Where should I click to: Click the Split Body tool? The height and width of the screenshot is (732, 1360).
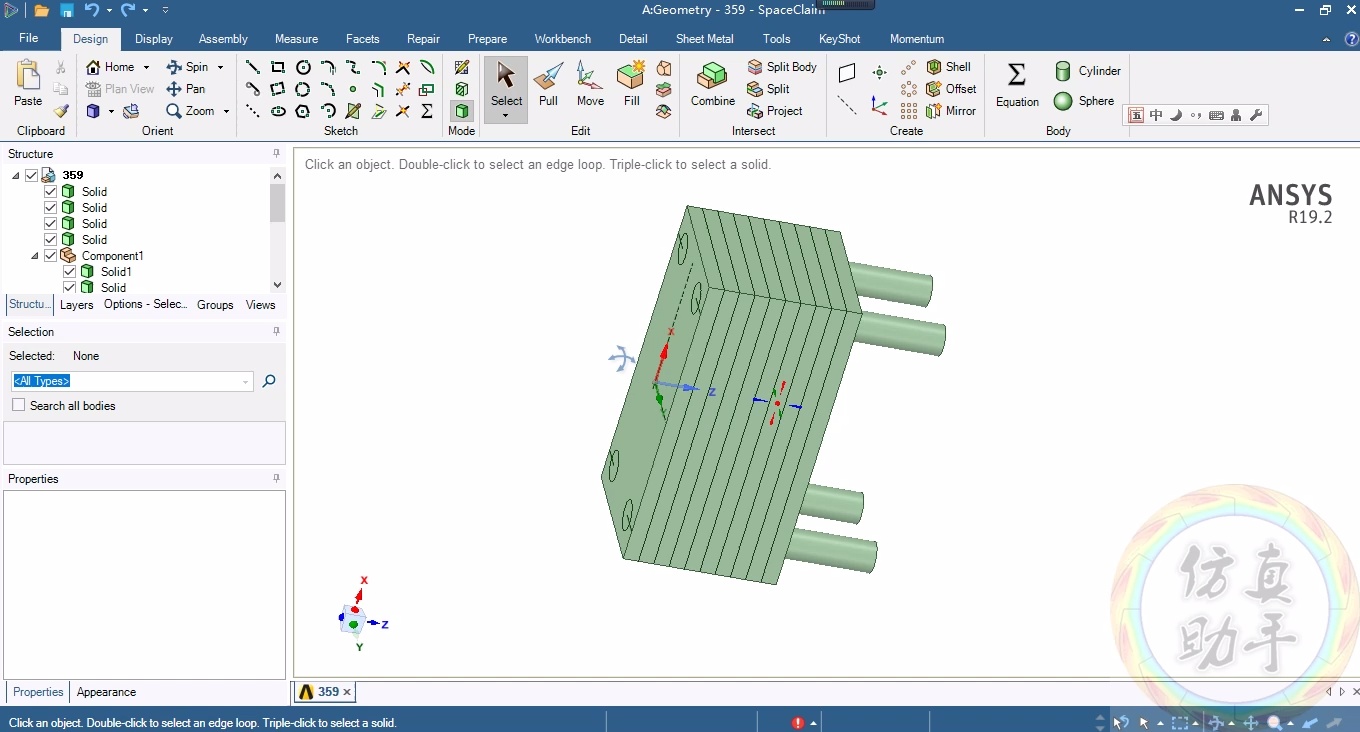coord(783,67)
